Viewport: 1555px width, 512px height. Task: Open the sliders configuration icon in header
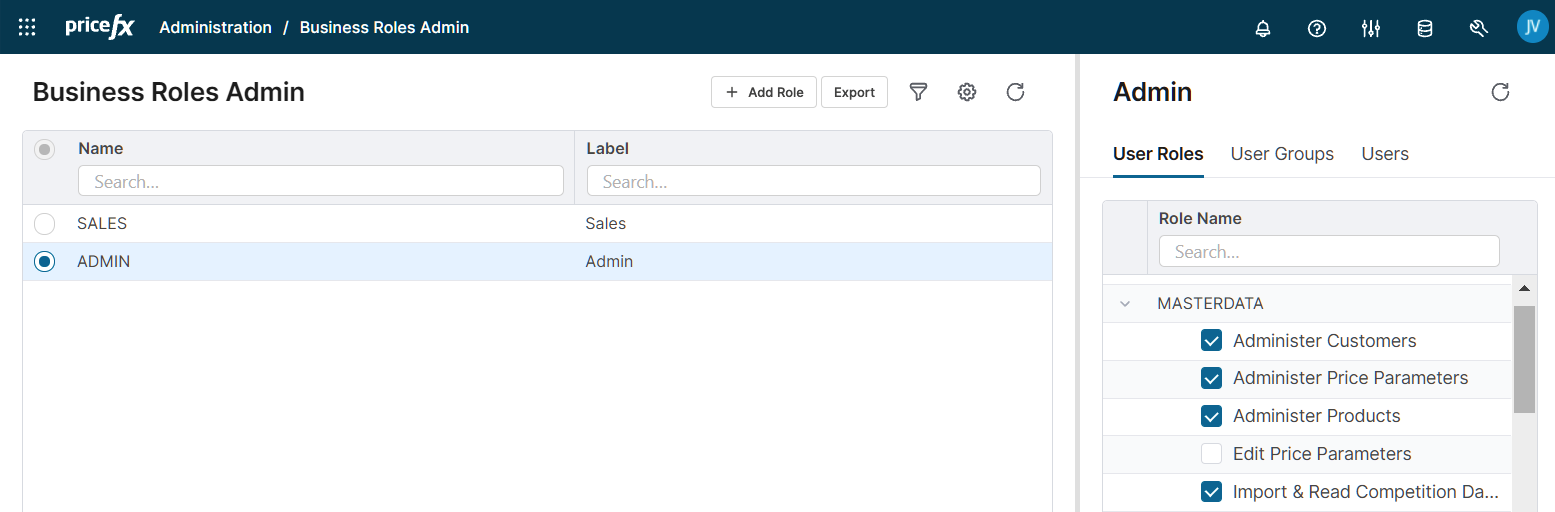click(1371, 28)
